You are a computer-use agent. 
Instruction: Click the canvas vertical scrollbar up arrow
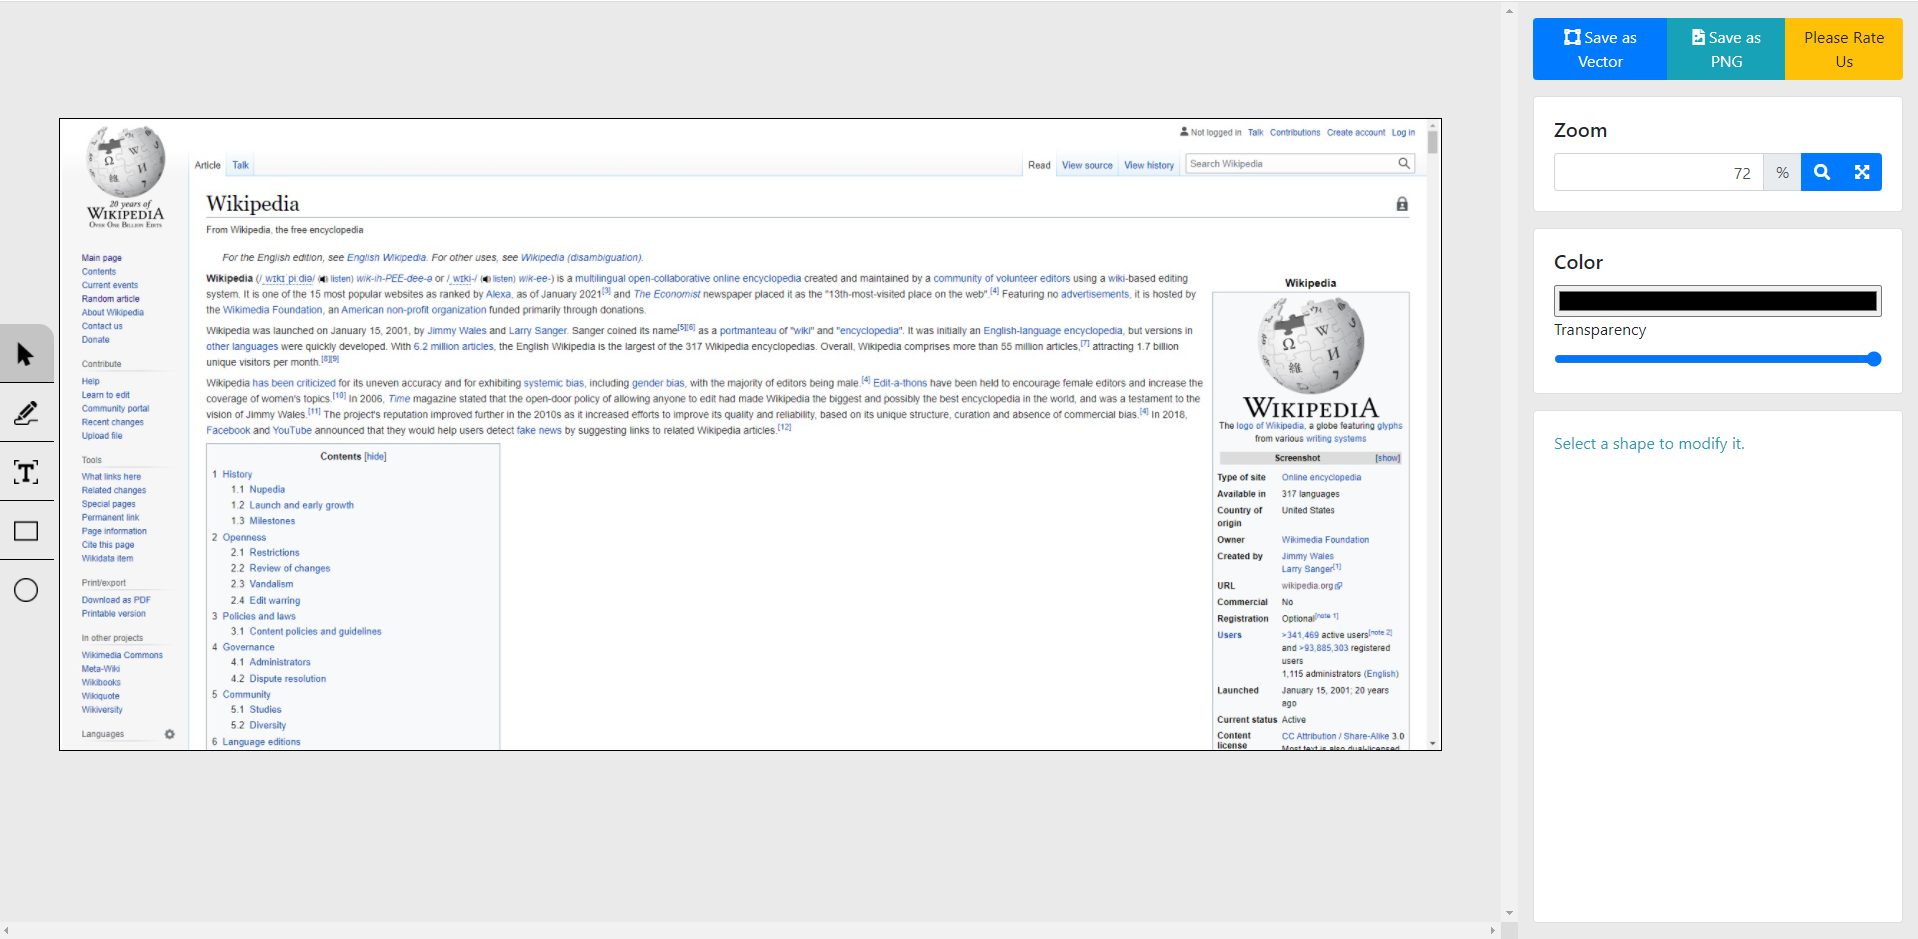coord(1509,12)
